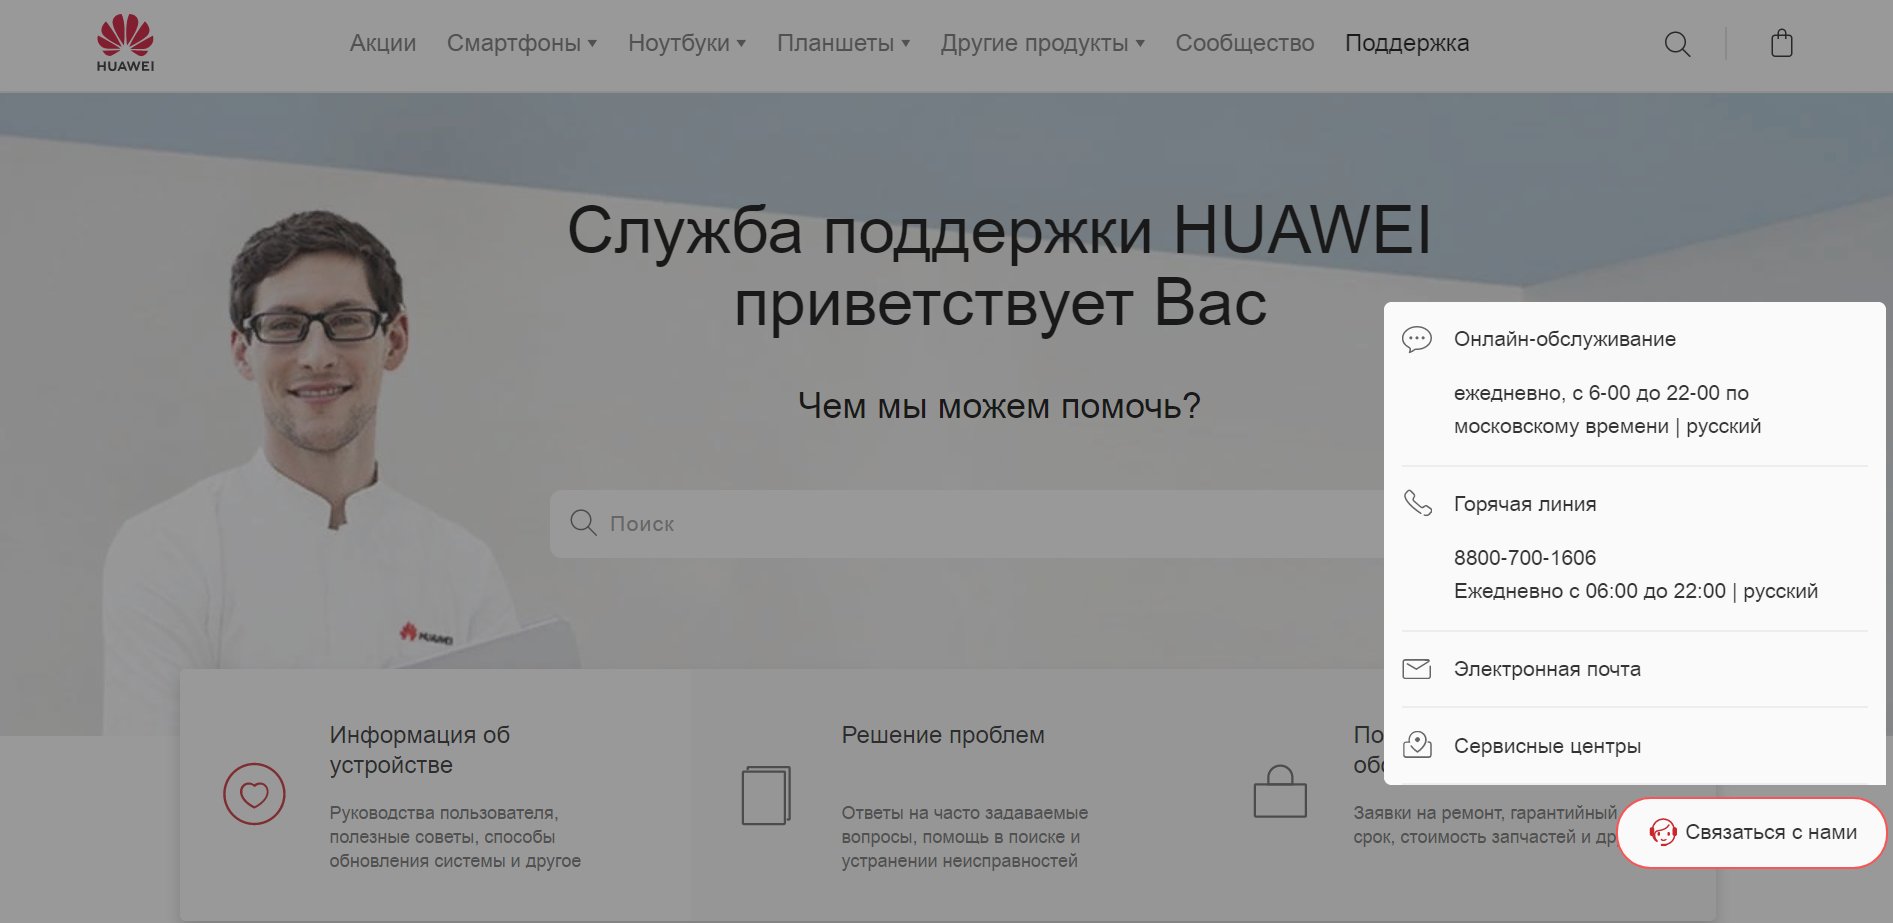Open the Акции menu item
The image size is (1893, 923).
click(x=383, y=43)
